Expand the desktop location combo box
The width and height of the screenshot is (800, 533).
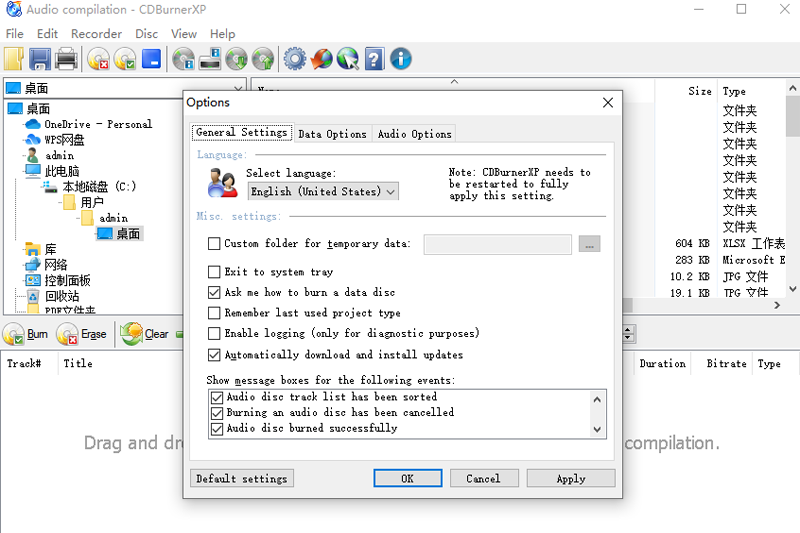click(238, 88)
